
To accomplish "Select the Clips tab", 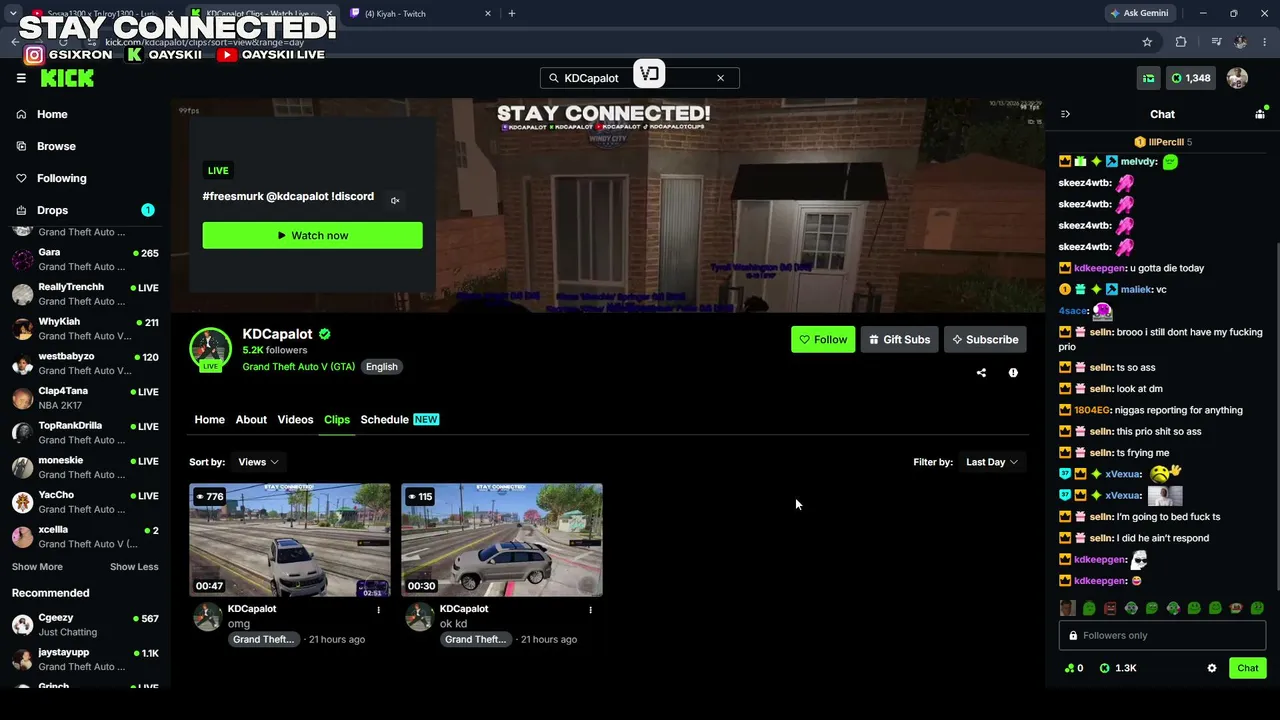I will pos(337,420).
